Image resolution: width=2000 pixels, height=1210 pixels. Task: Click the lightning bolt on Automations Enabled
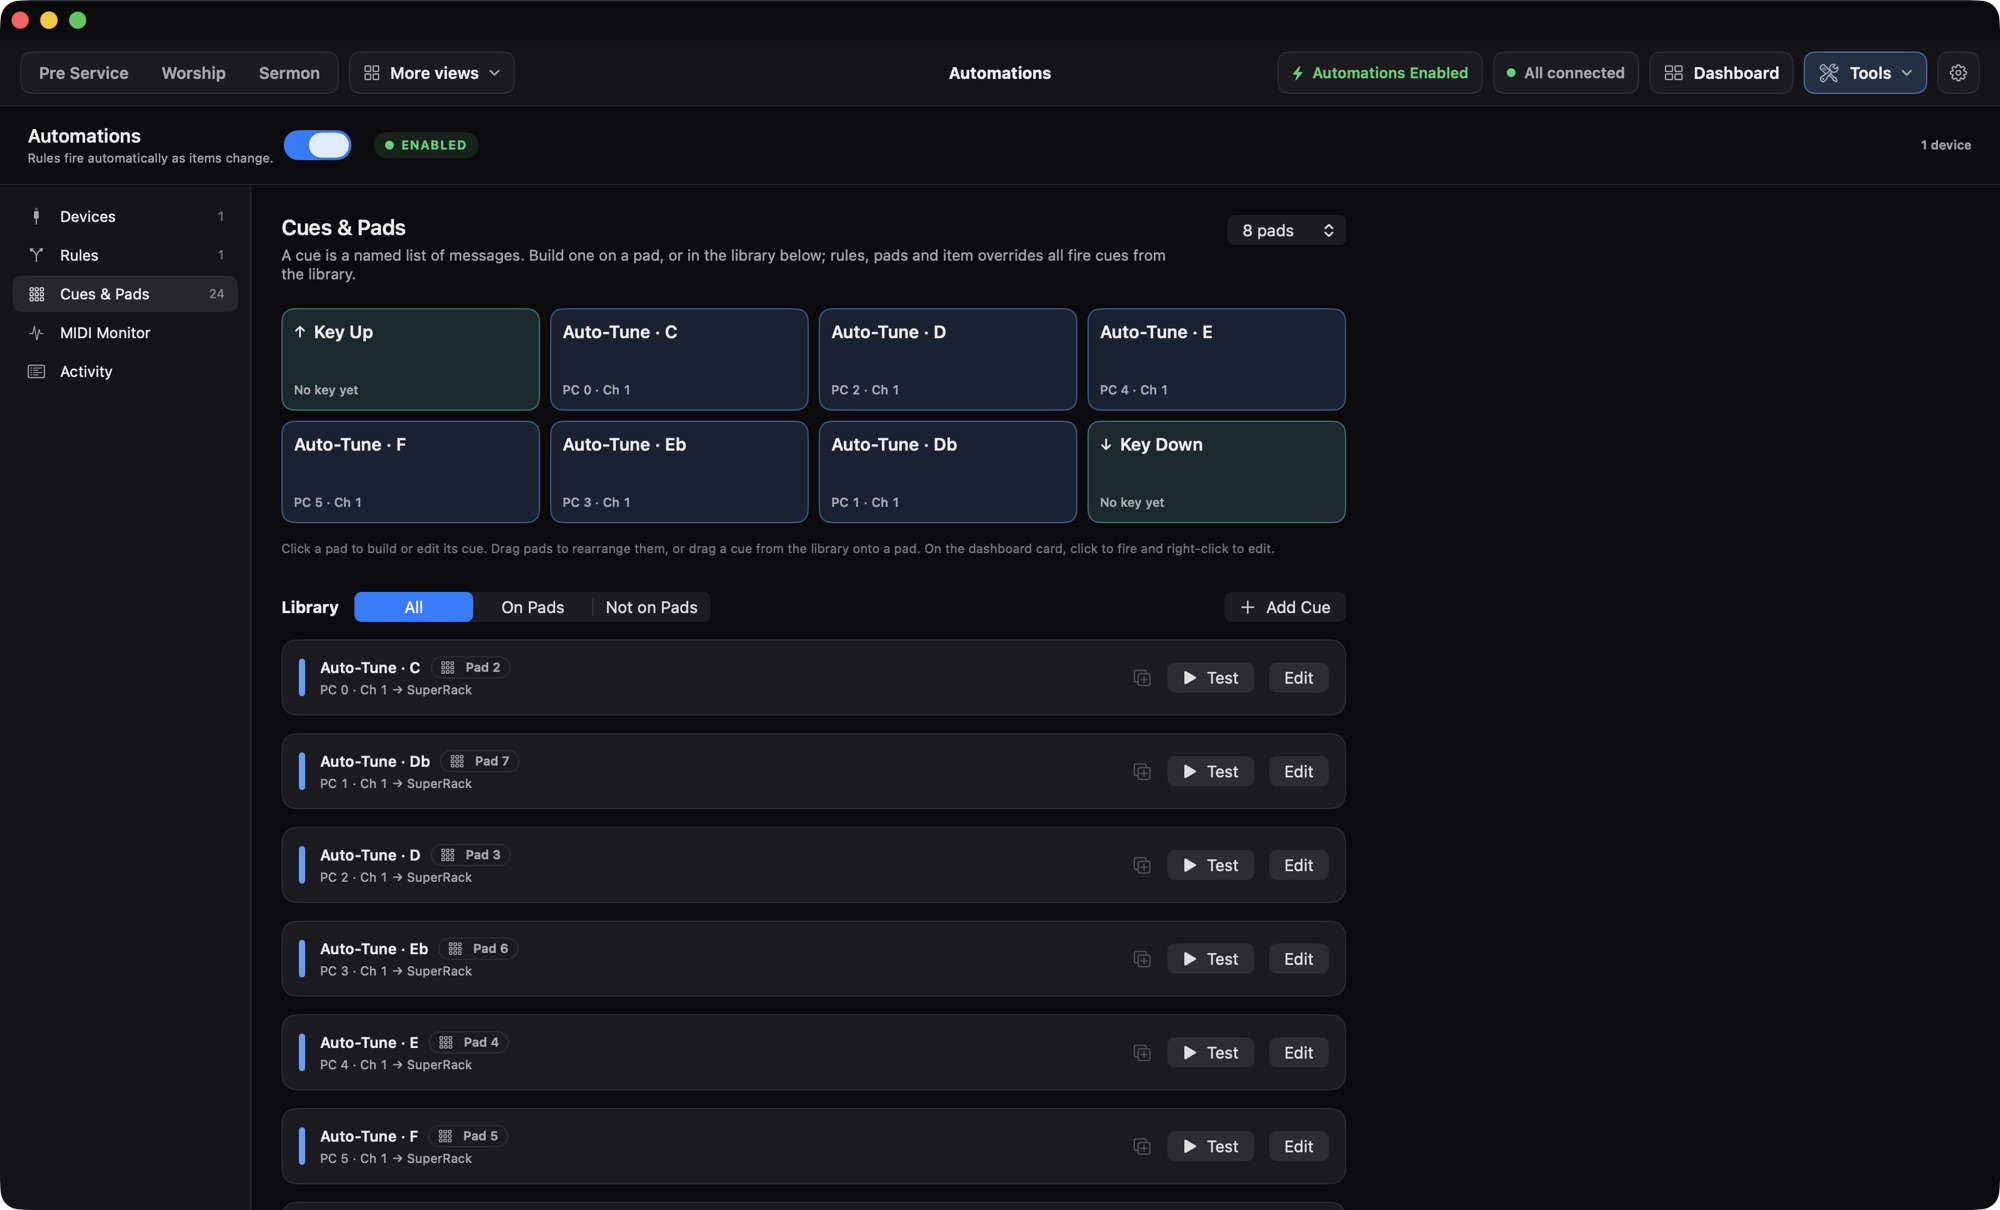[1298, 73]
